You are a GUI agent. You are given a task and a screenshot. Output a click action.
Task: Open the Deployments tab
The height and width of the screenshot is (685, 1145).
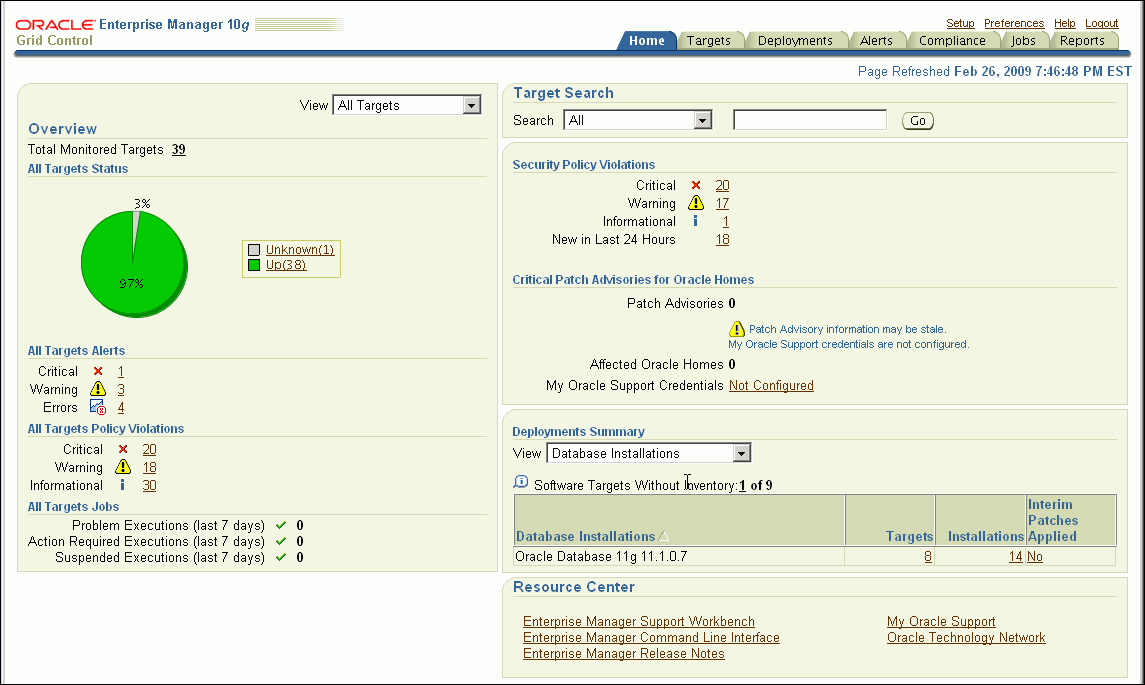[794, 40]
